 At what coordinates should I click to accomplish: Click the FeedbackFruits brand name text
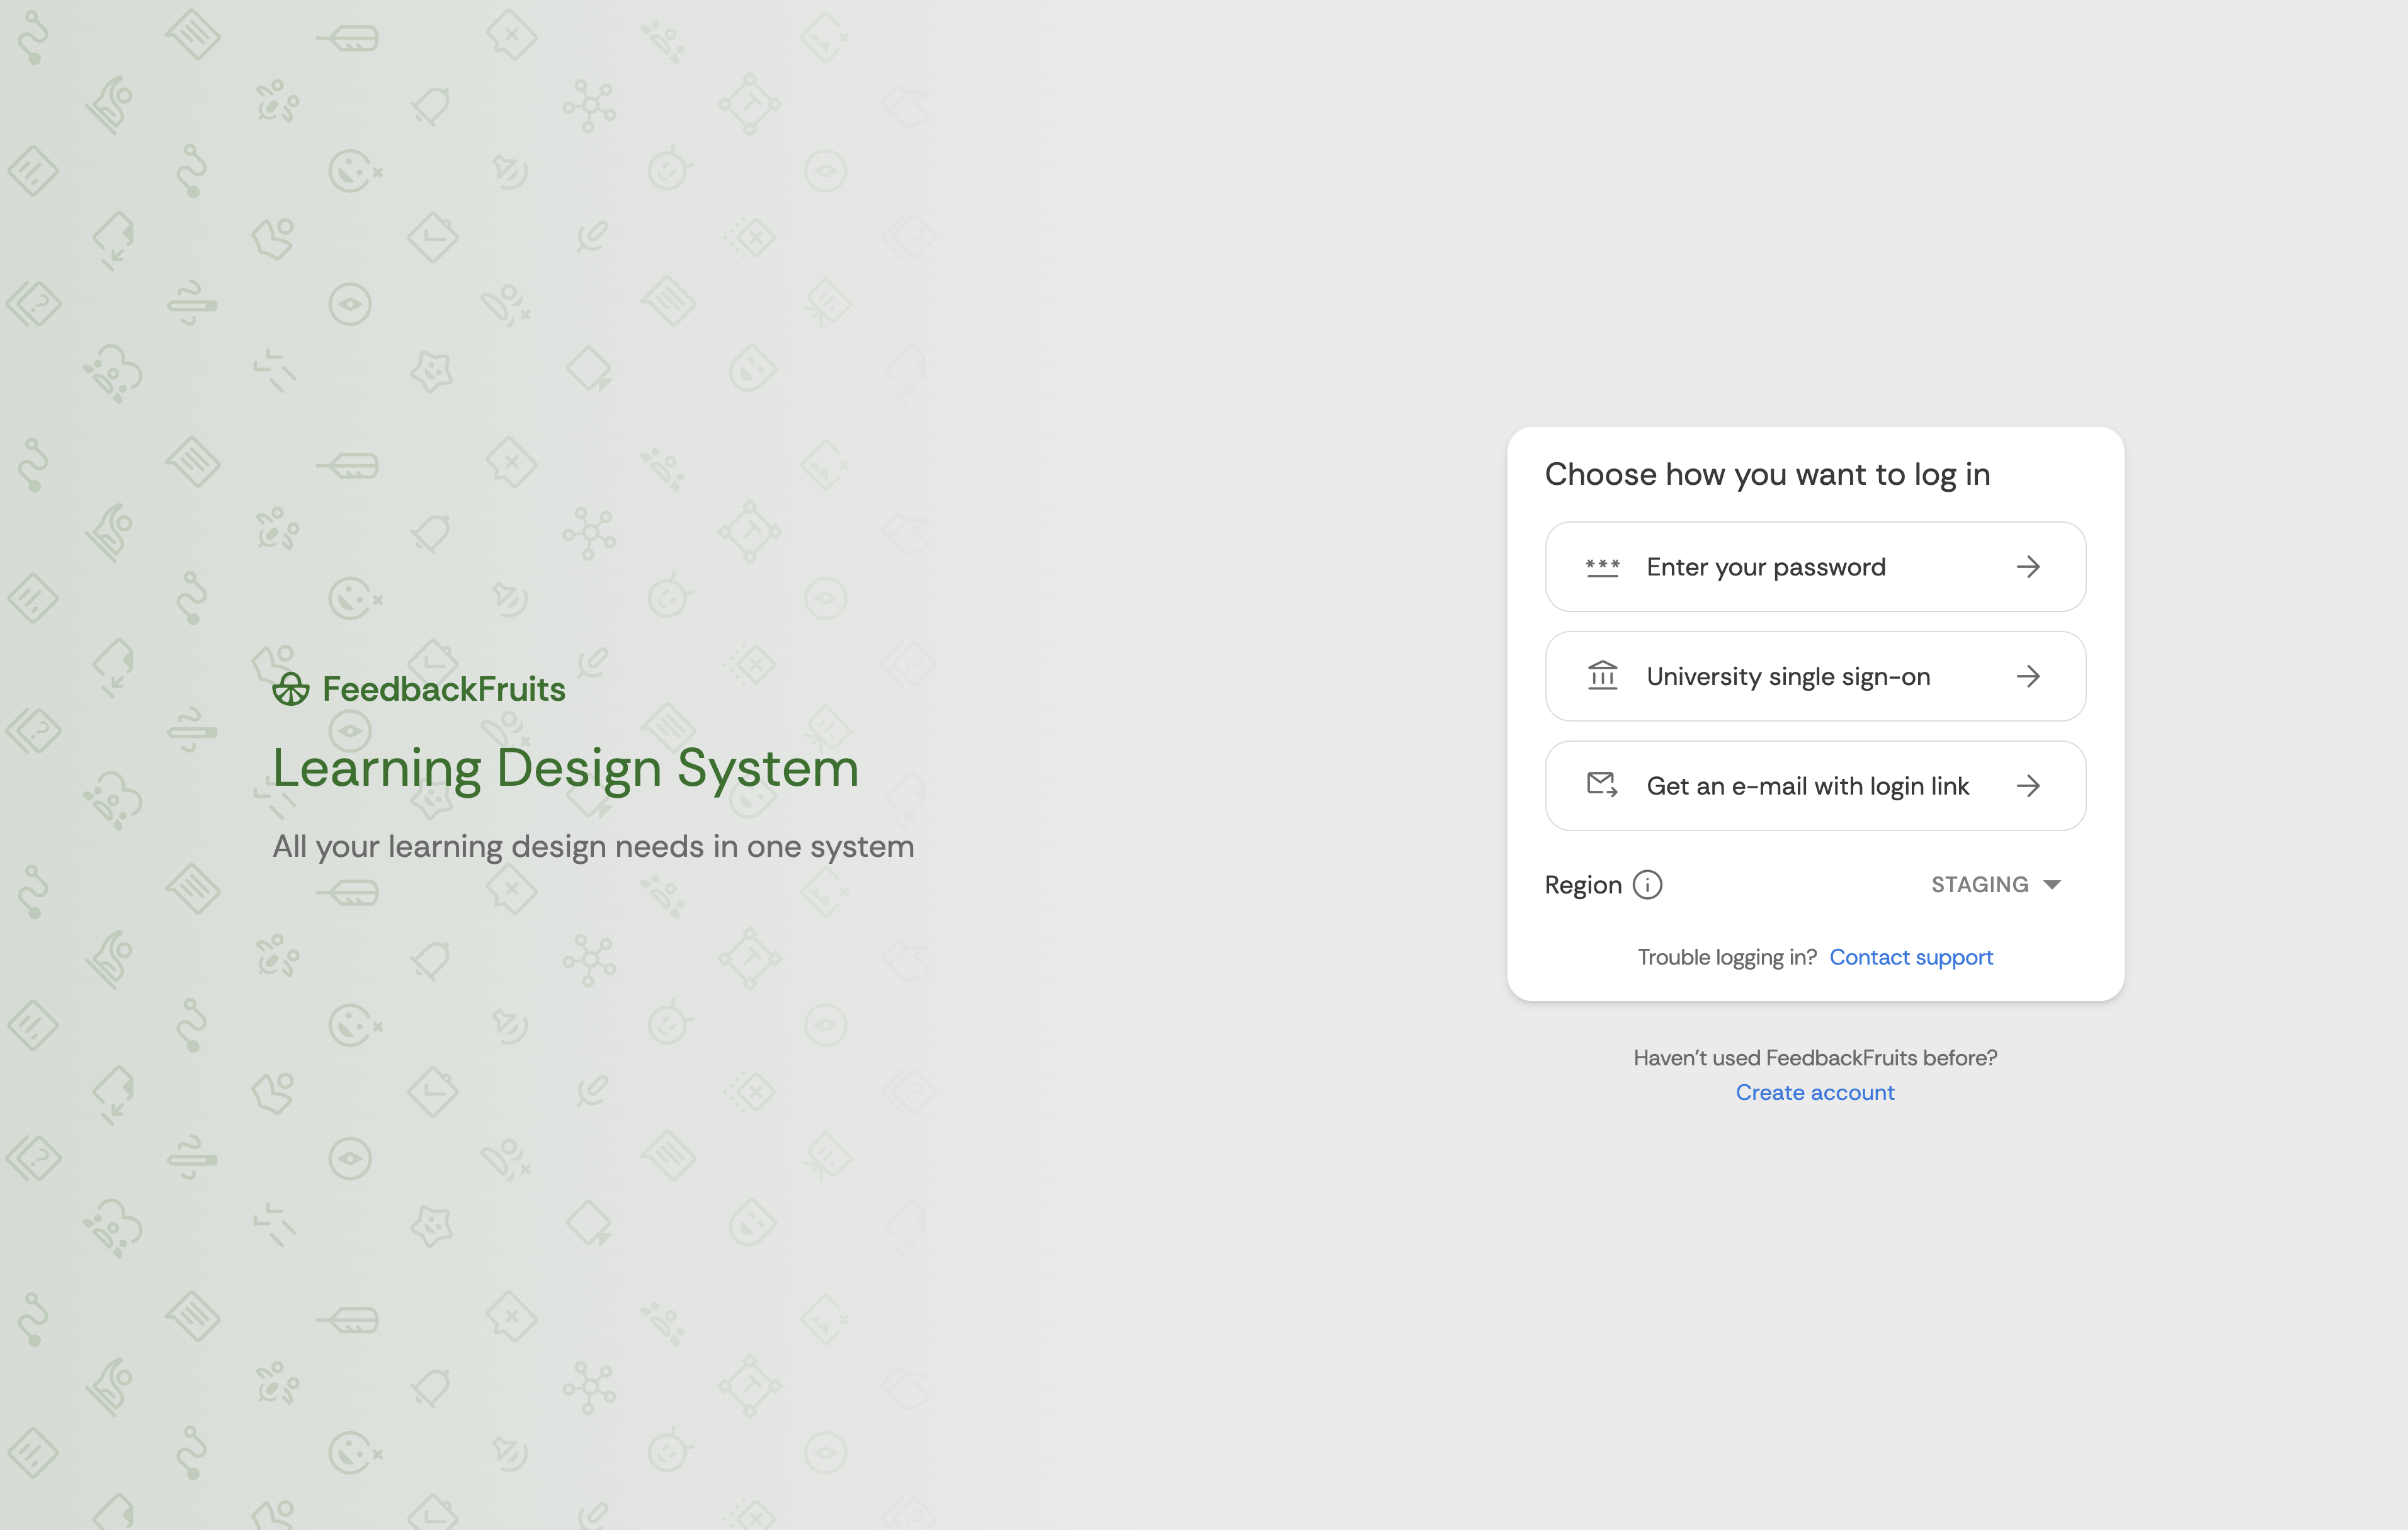tap(444, 689)
